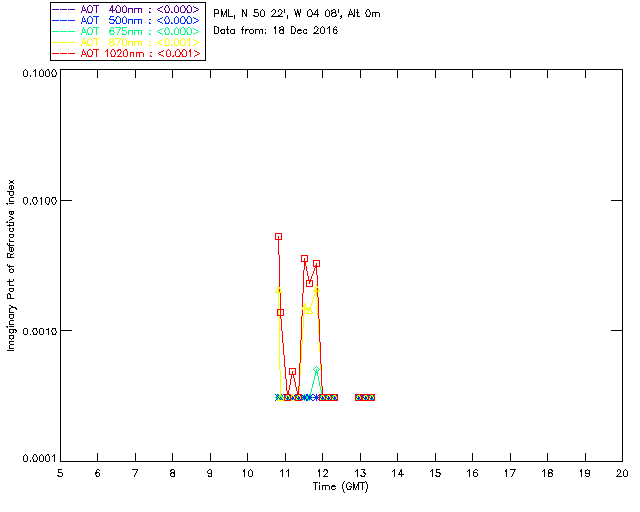Click the AOT 870nm legend entry
Viewport: 640px width, 512px height.
coord(126,42)
